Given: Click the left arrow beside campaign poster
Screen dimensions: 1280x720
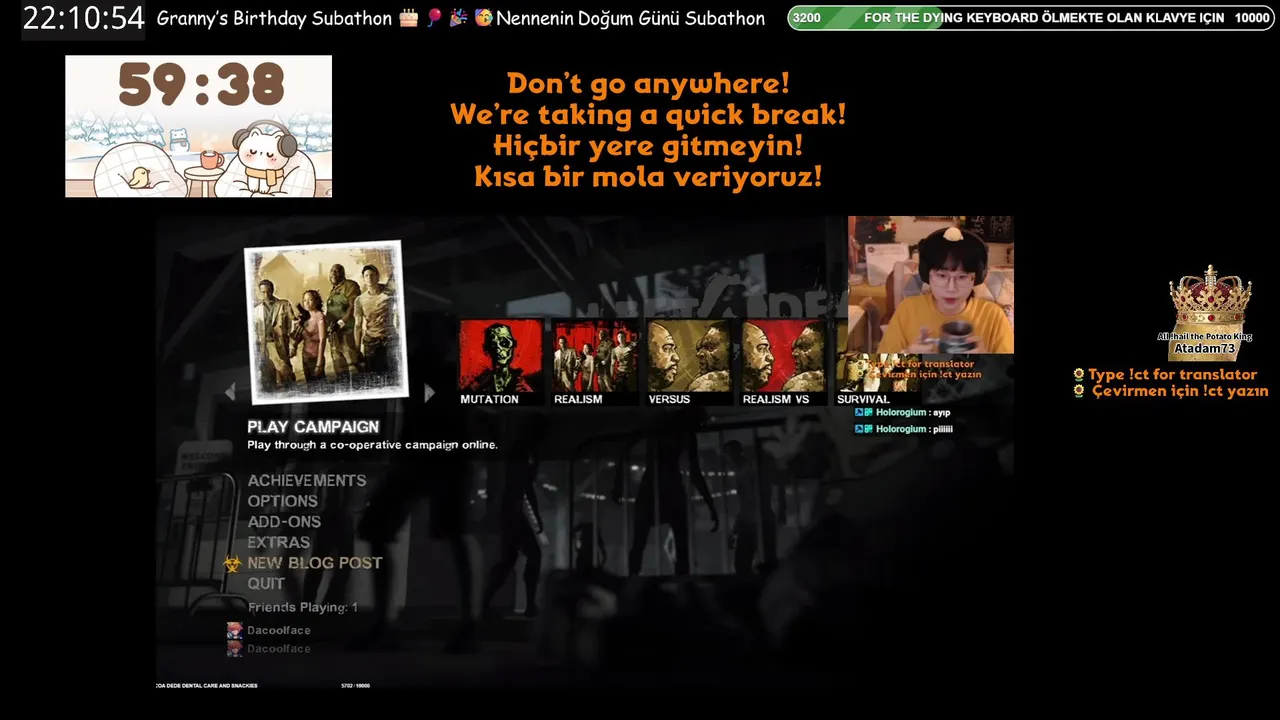Looking at the screenshot, I should (230, 392).
